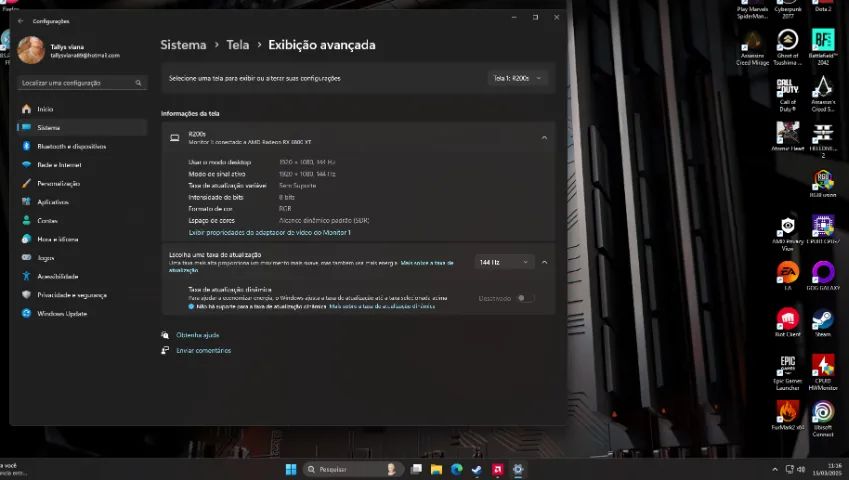Open the Ubisoft Connect desktop icon

point(822,418)
